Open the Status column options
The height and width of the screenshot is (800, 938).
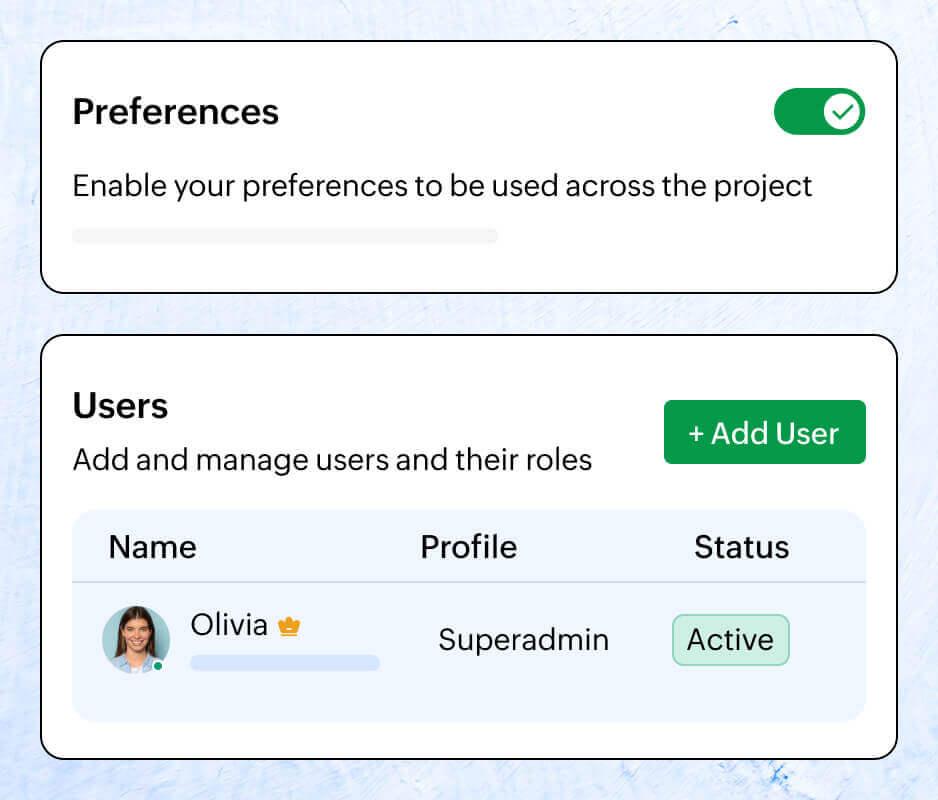[x=742, y=547]
